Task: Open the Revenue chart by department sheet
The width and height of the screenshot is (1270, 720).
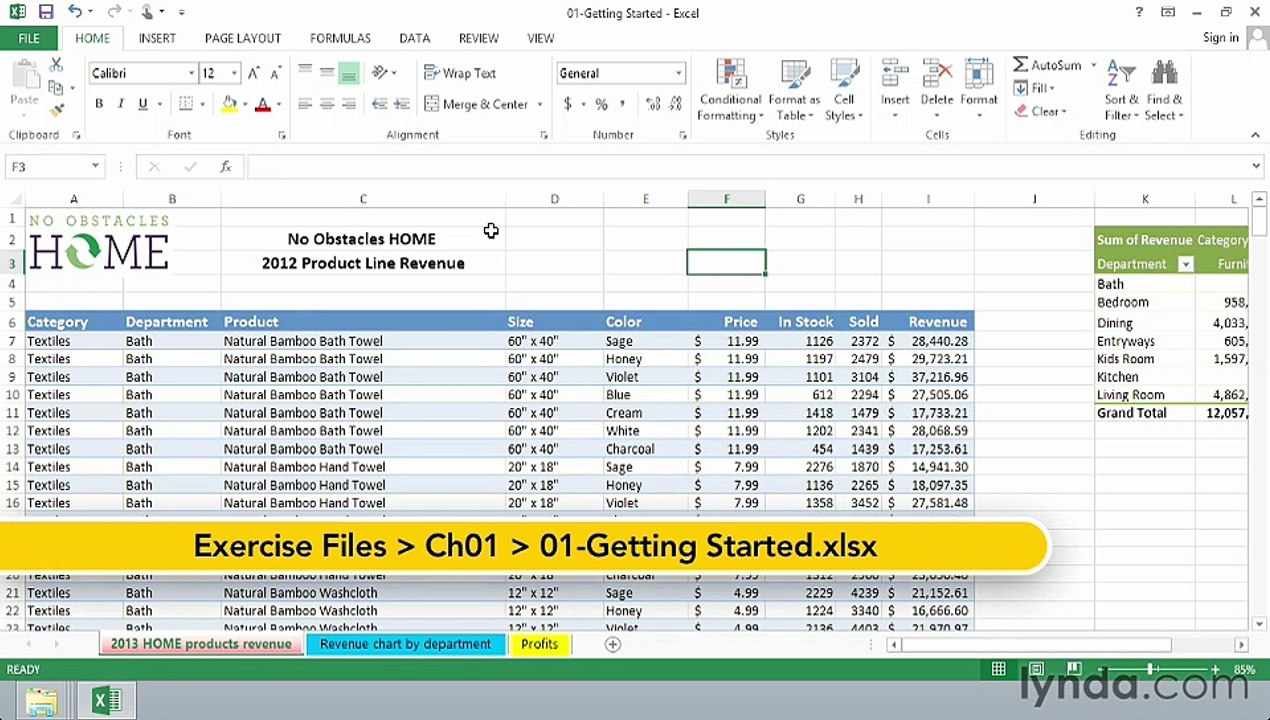Action: coord(405,644)
